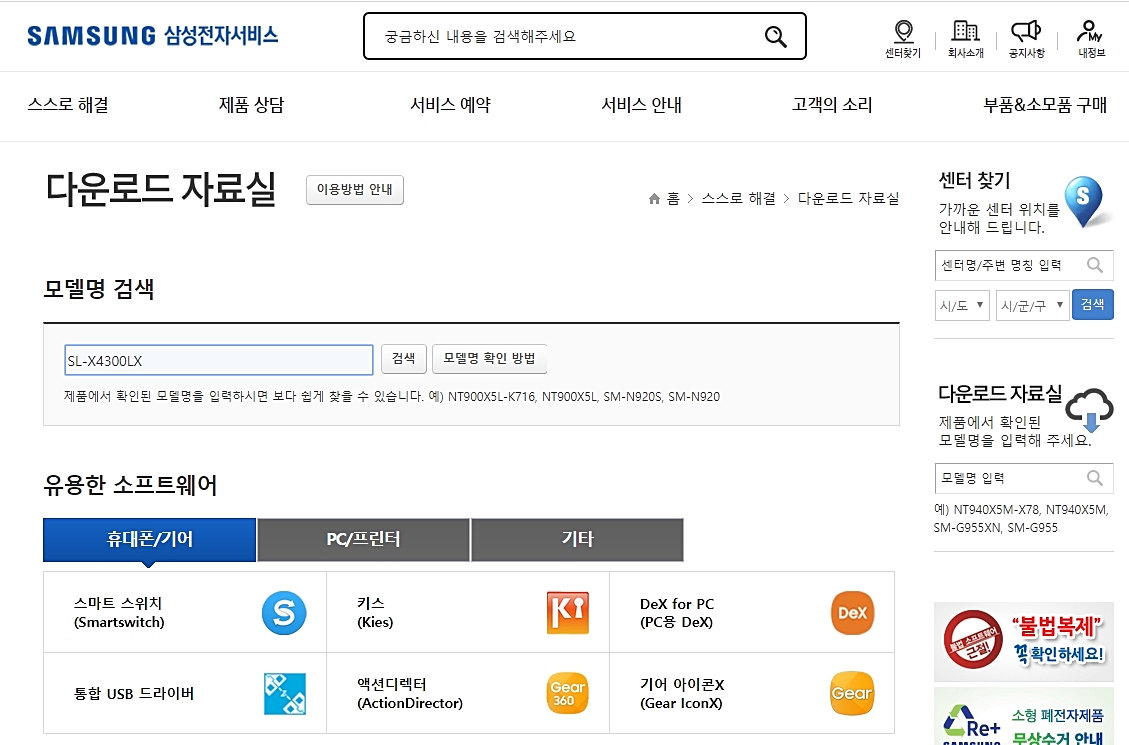Click the blue S map pin icon

(1085, 202)
